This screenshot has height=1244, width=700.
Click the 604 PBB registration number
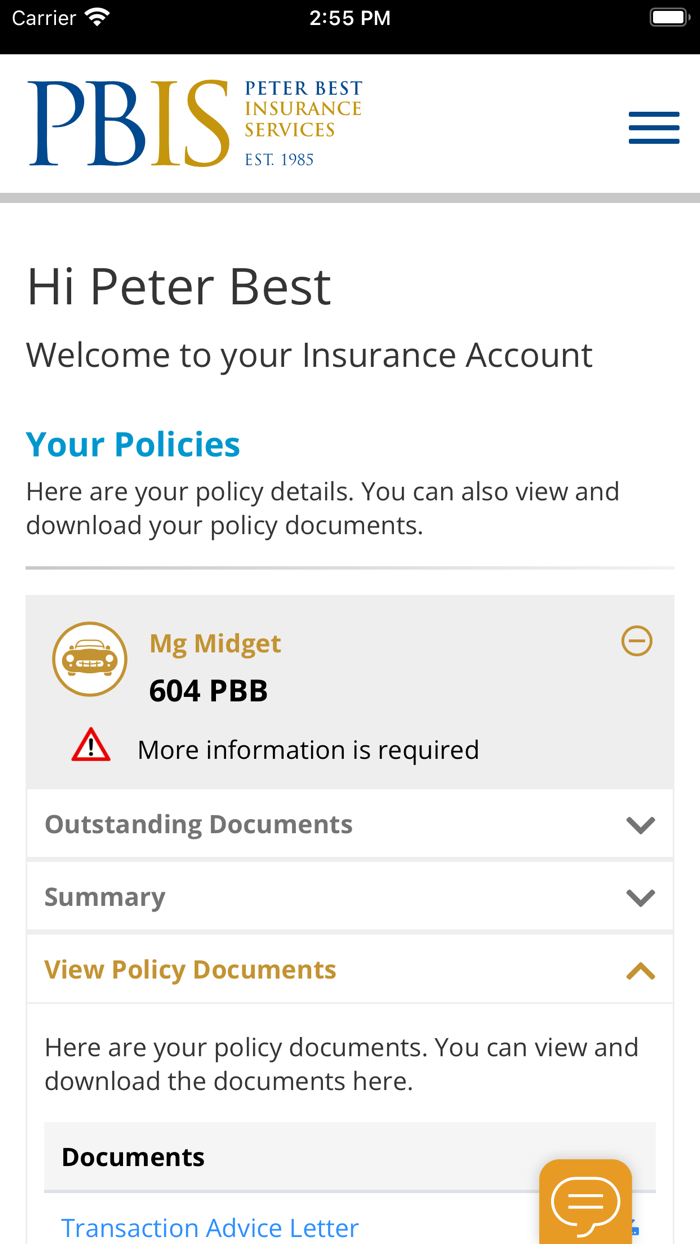tap(208, 689)
